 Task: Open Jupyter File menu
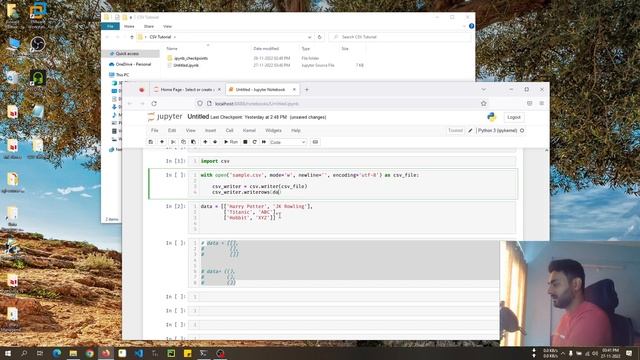[x=154, y=131]
